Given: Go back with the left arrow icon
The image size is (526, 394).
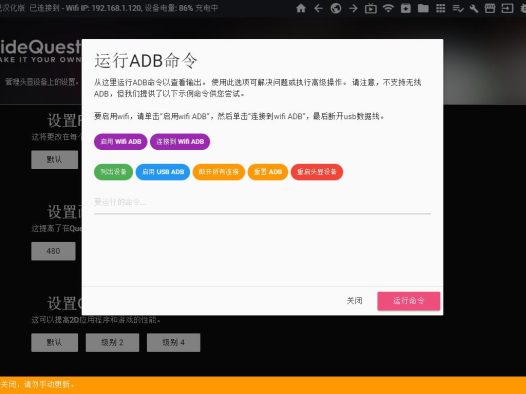Looking at the screenshot, I should (x=318, y=8).
